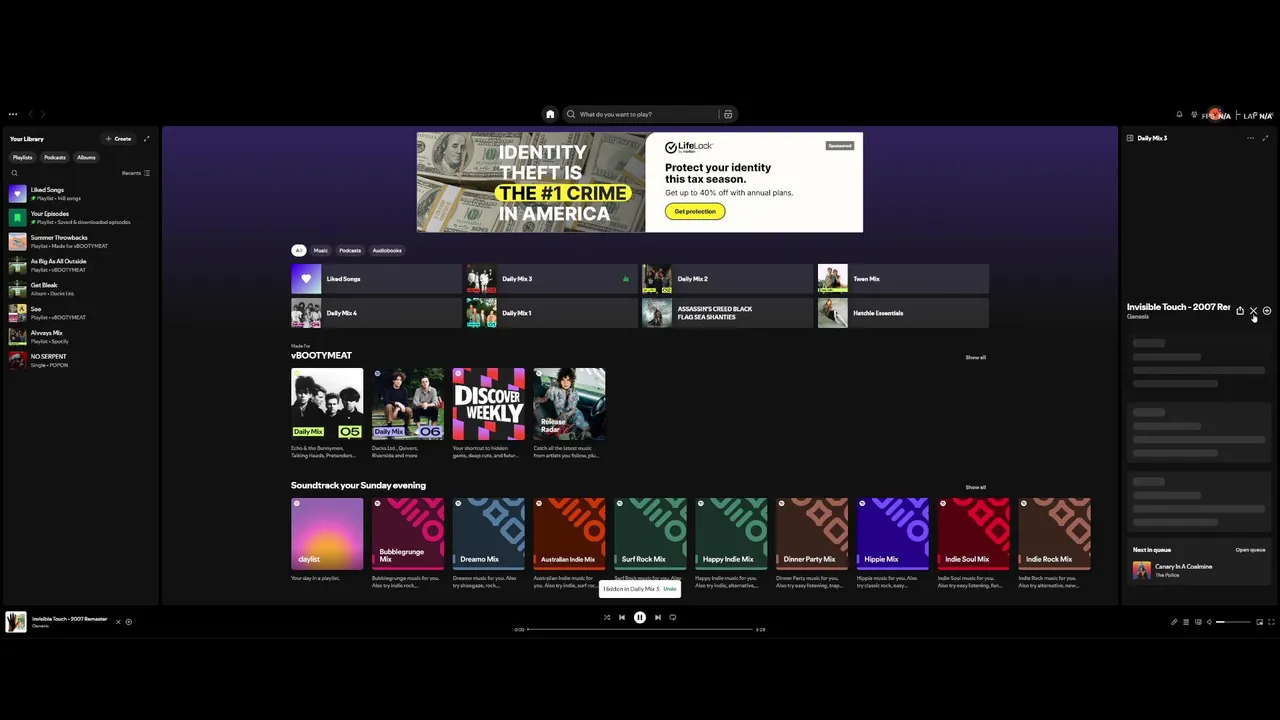Viewport: 1280px width, 720px height.
Task: Open the Discover Weekly card
Action: tap(488, 413)
